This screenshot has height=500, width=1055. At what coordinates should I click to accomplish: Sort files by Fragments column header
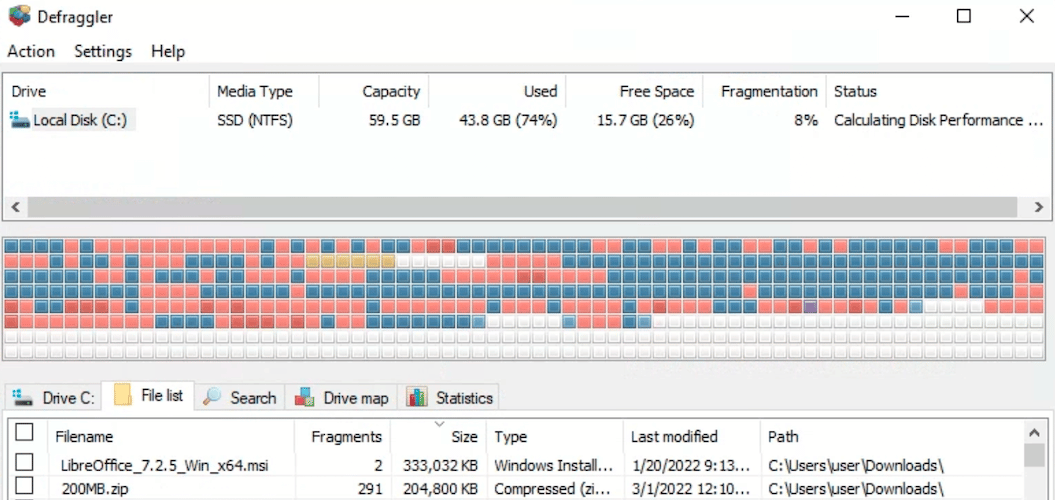tap(346, 437)
